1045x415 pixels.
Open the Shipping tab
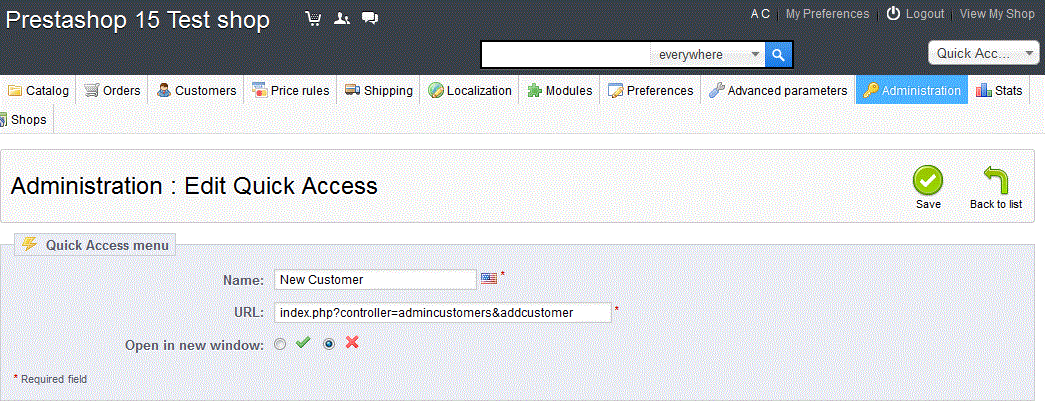[379, 91]
